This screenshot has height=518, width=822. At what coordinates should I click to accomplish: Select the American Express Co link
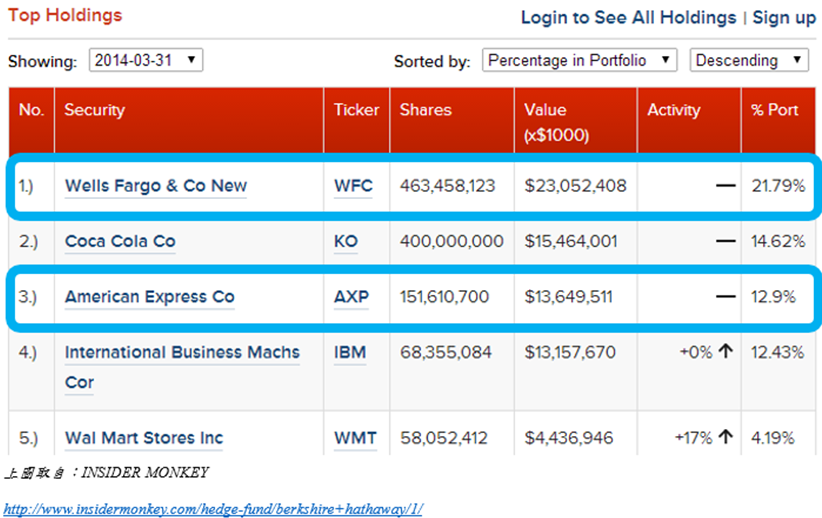[x=150, y=297]
